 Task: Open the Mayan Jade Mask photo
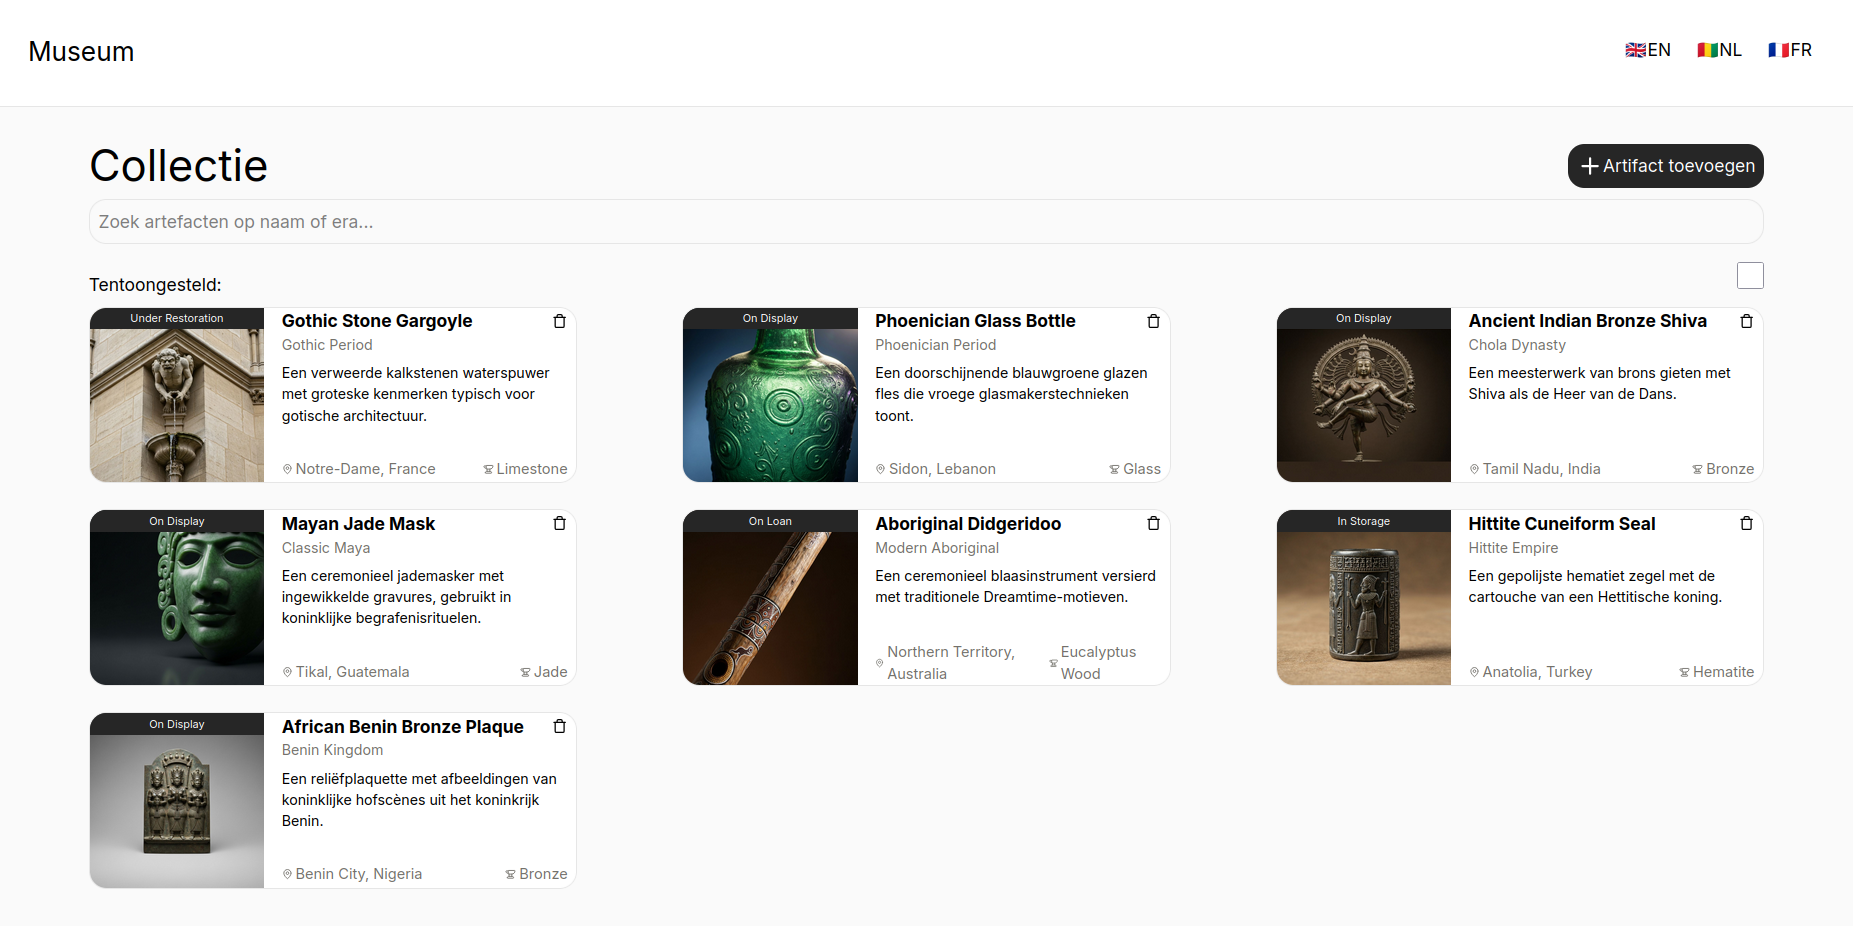(177, 608)
